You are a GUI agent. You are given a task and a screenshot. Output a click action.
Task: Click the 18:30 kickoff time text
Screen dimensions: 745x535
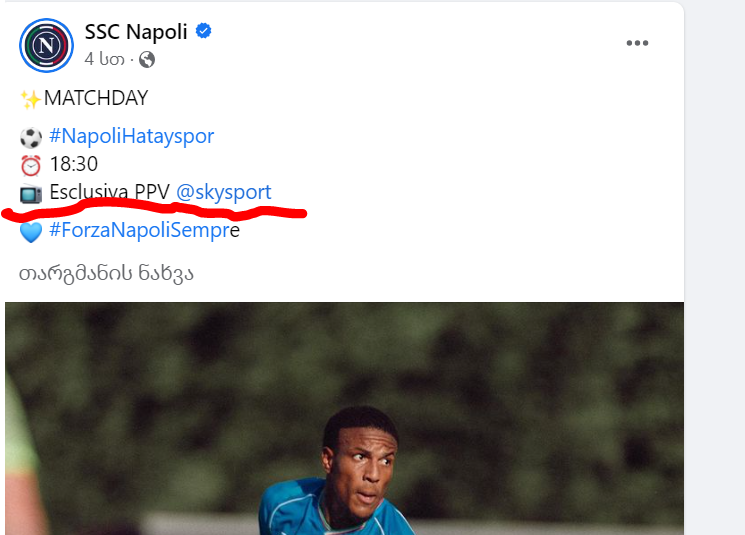[73, 164]
